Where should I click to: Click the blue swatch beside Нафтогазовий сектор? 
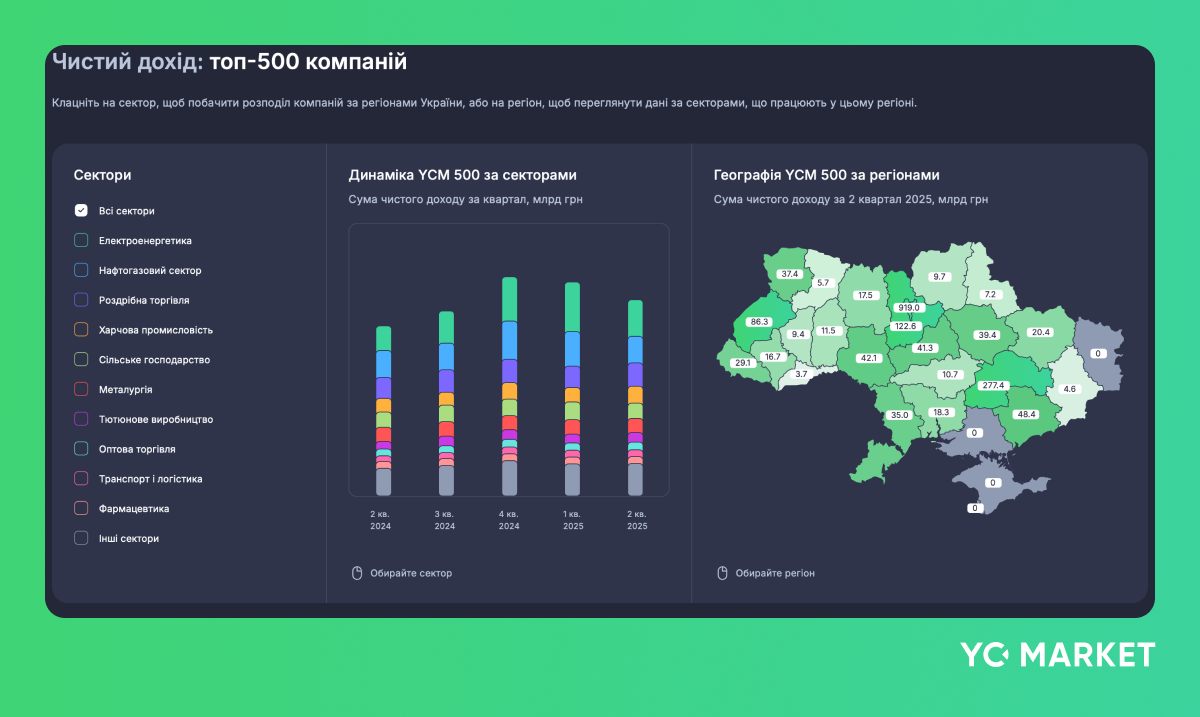point(80,270)
